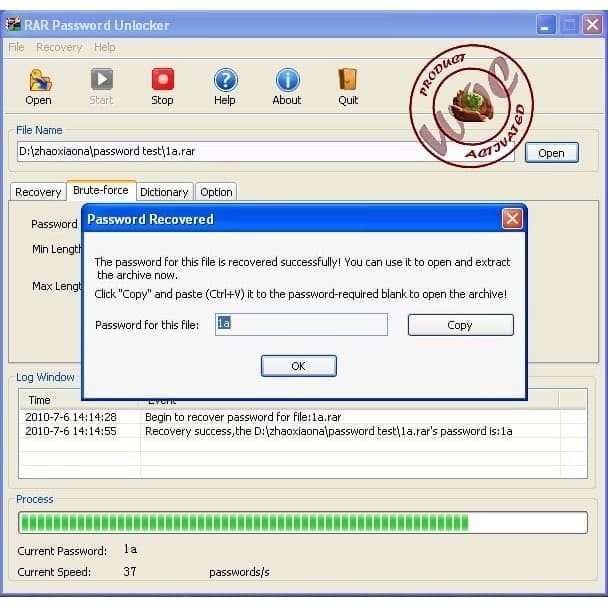Click the RAR Password Unlocker title bar icon

13,24
